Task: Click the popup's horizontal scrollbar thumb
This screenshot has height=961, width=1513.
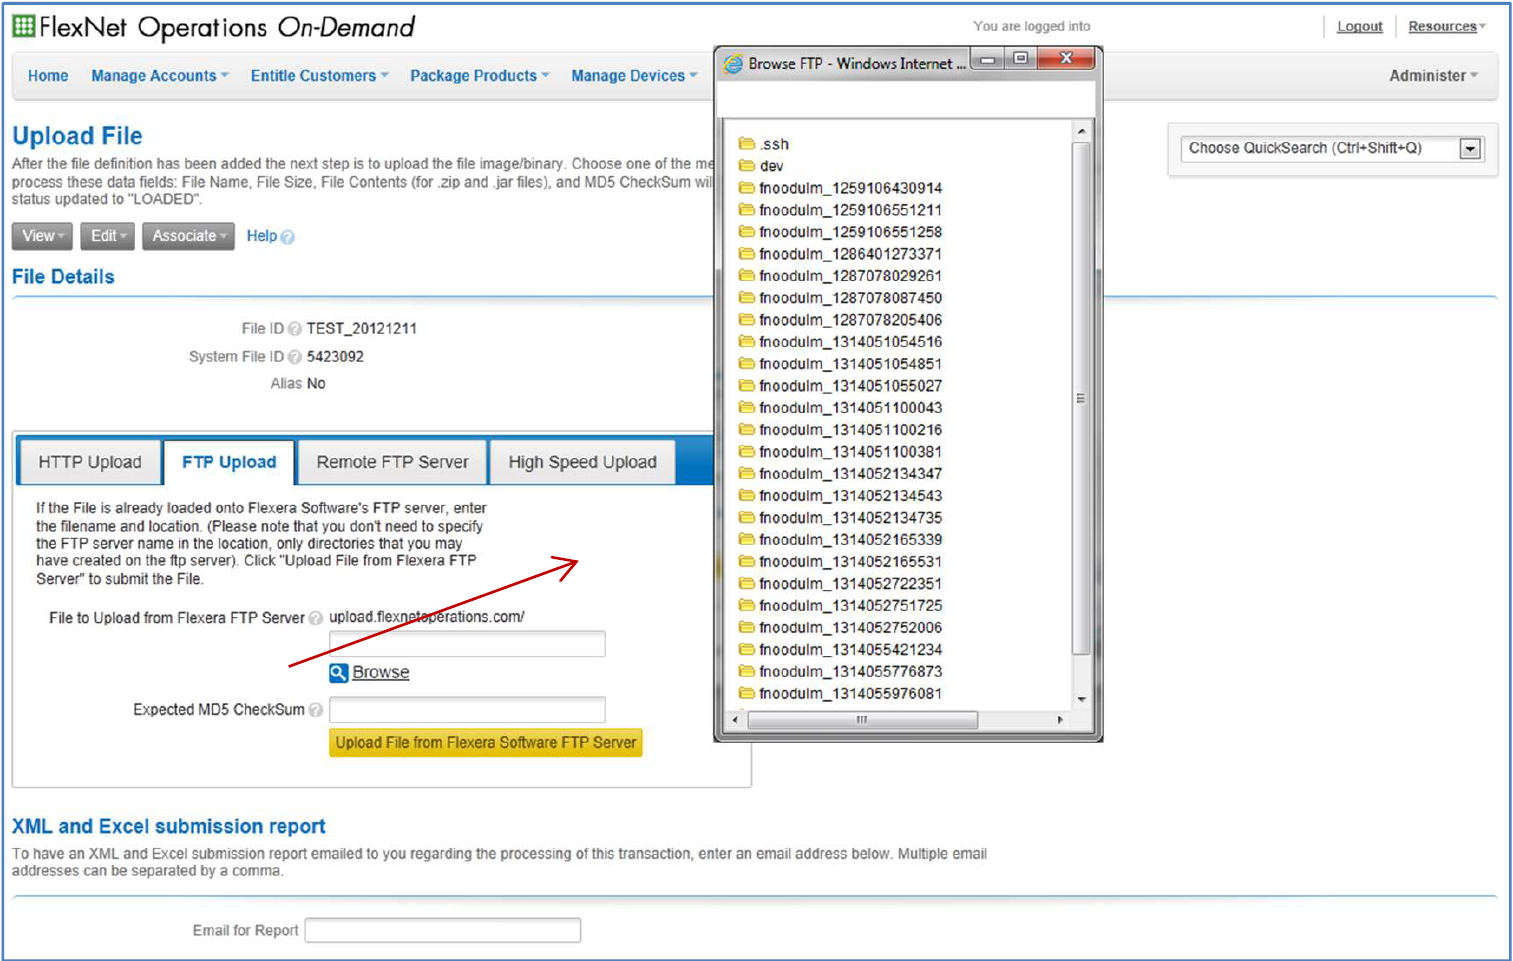Action: pos(862,720)
